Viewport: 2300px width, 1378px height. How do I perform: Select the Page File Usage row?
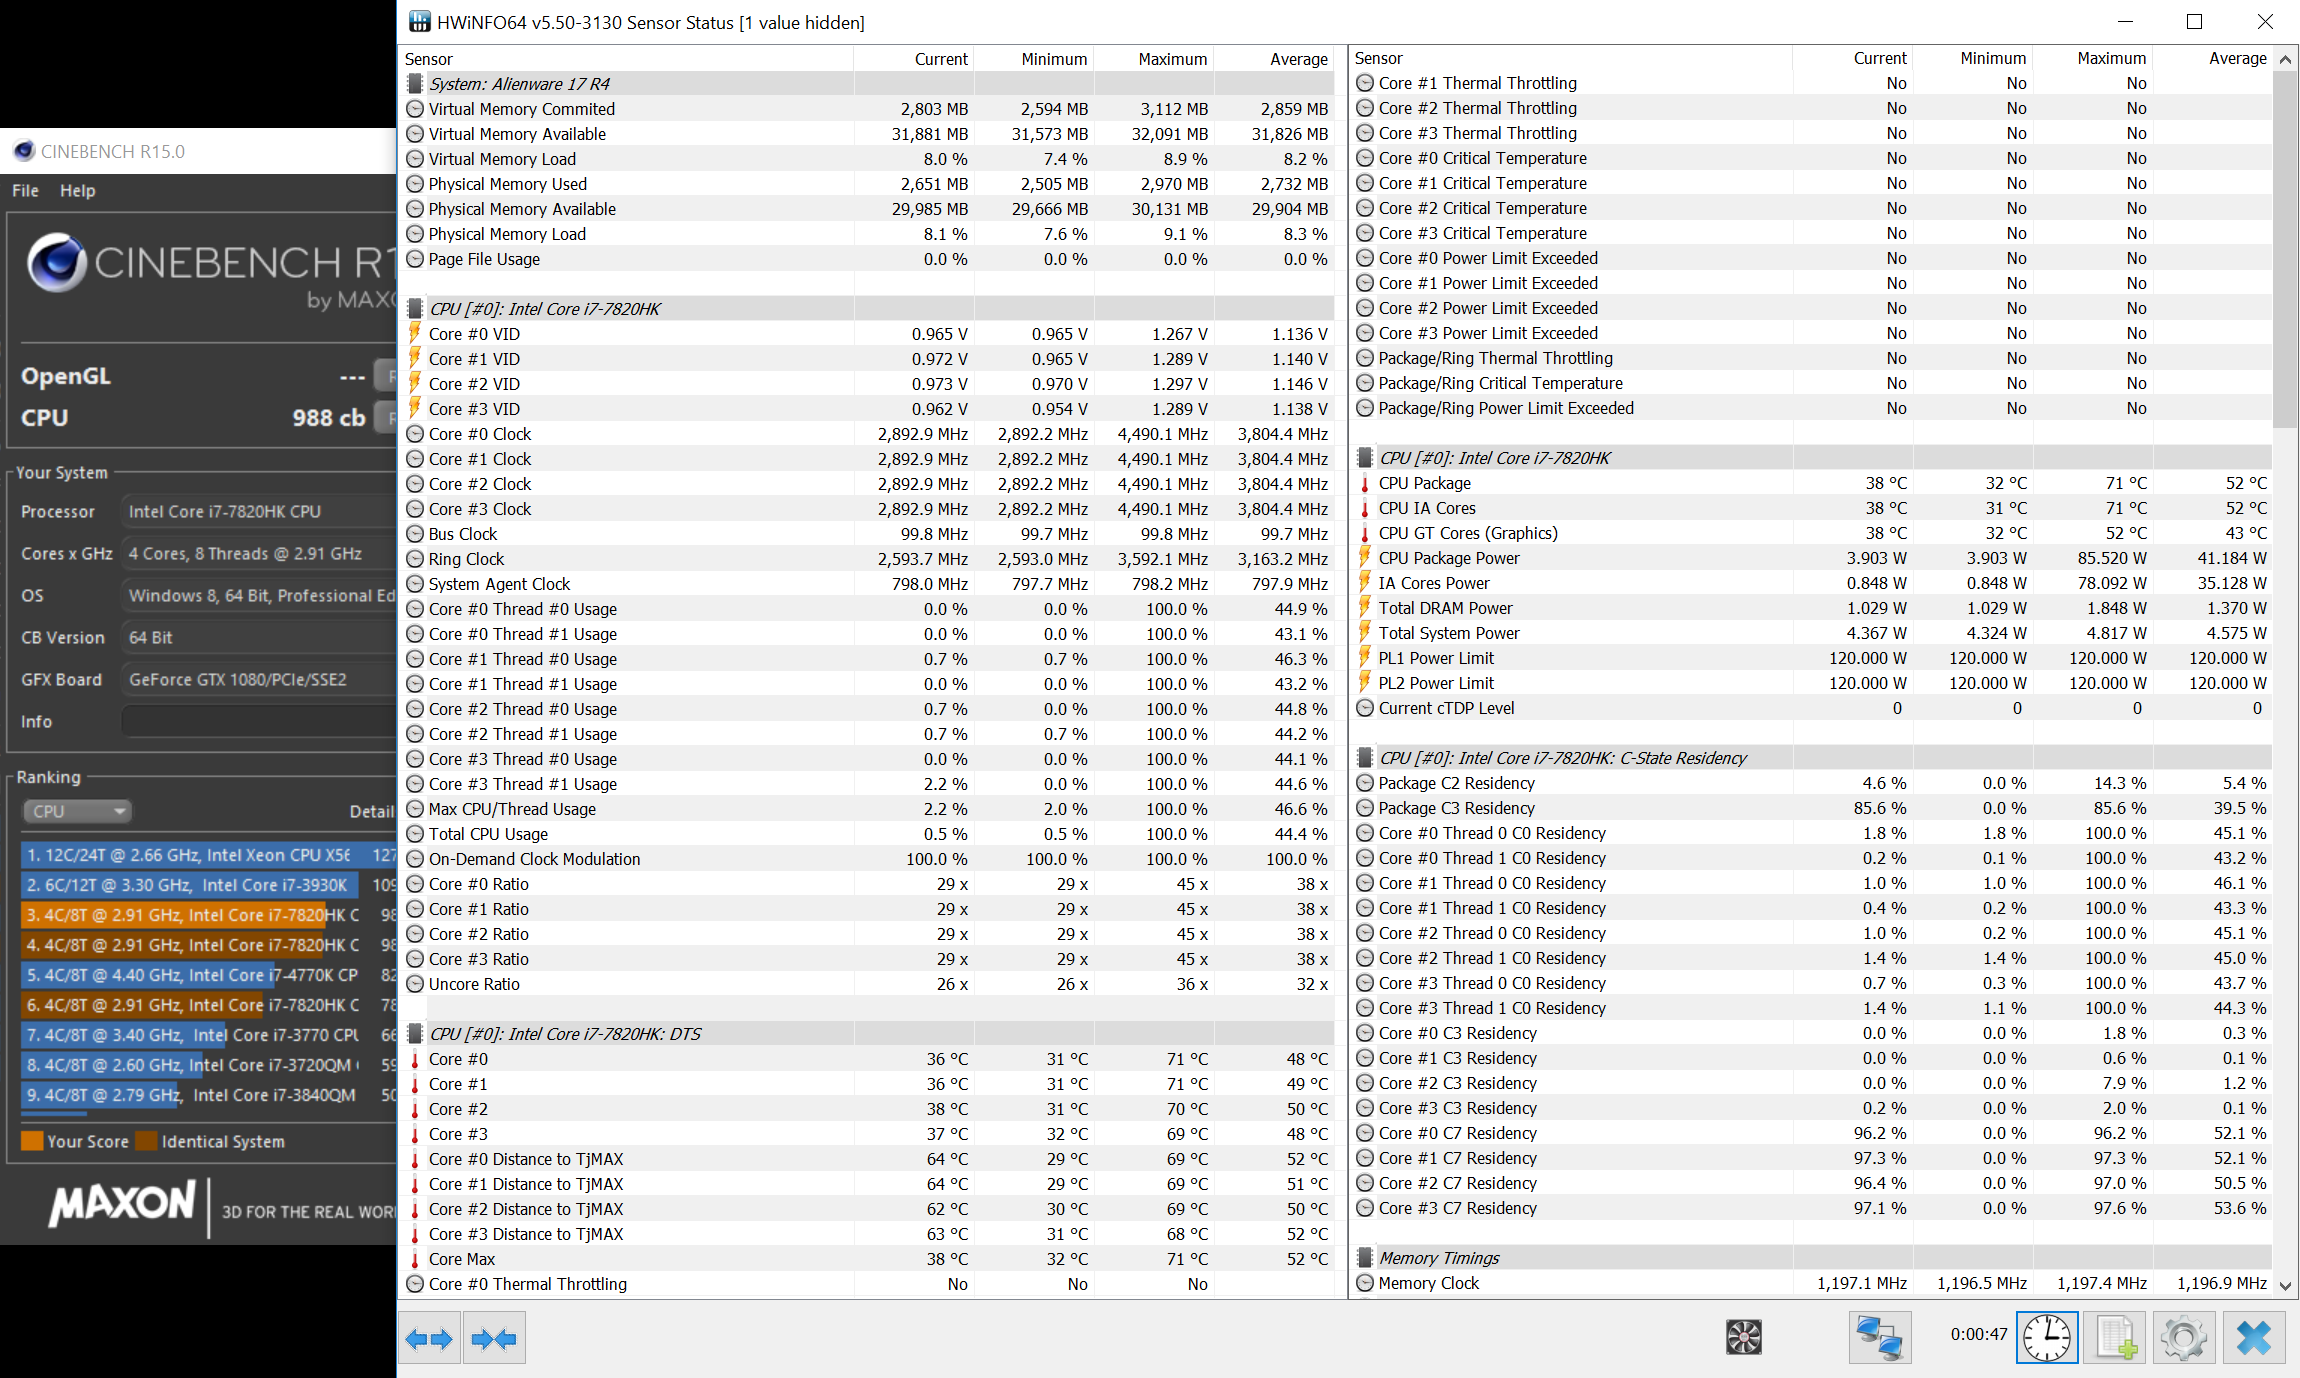[x=868, y=259]
